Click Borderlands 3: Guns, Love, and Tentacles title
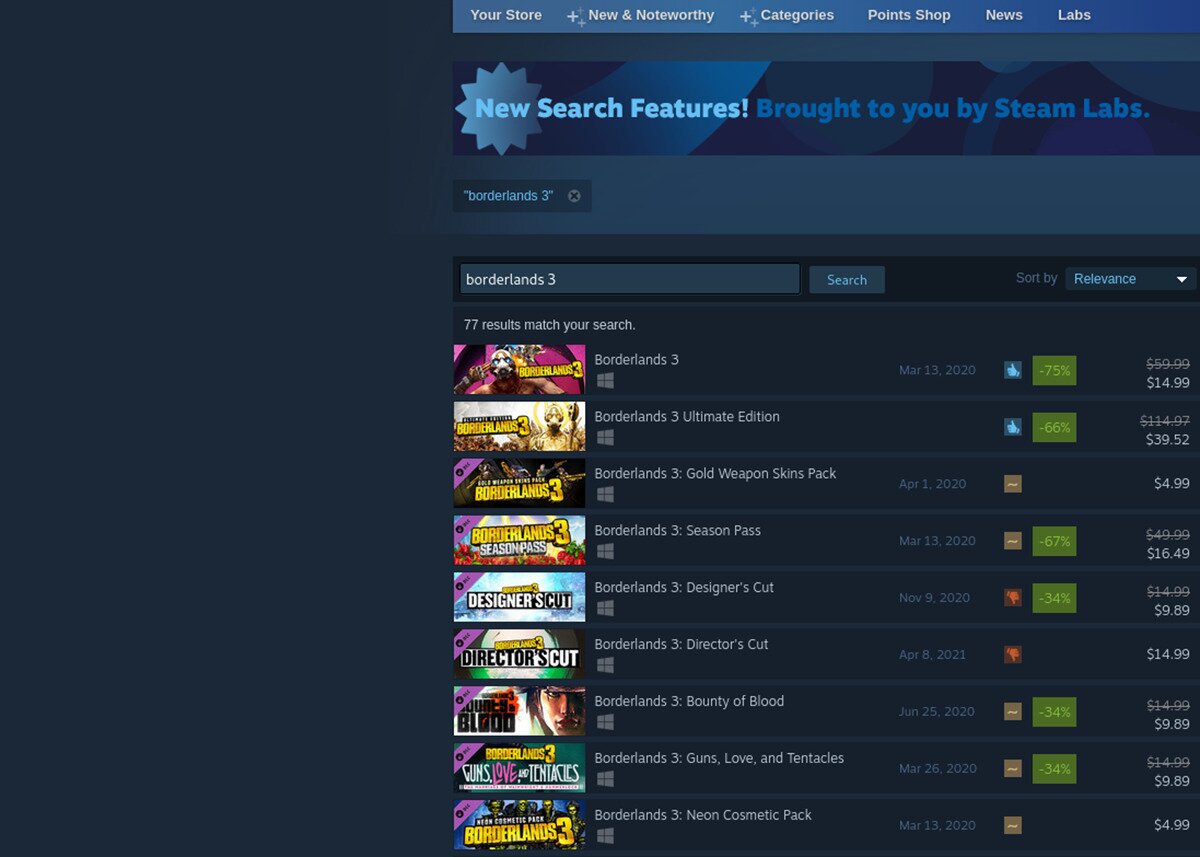This screenshot has width=1200, height=857. coord(719,759)
